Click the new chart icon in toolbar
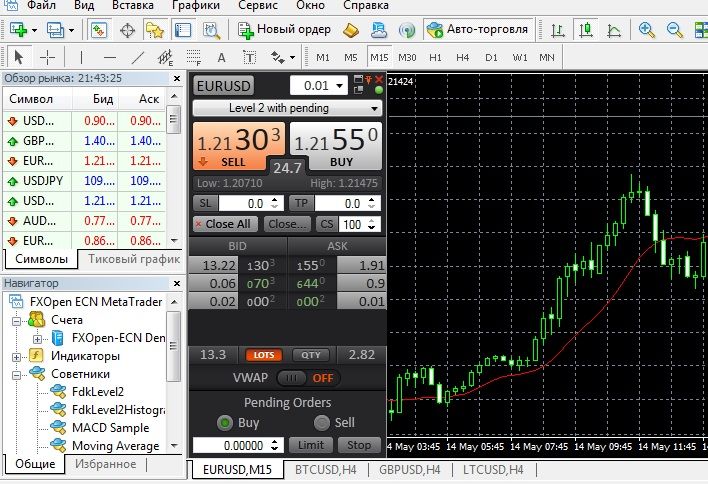The image size is (708, 484). tap(19, 30)
